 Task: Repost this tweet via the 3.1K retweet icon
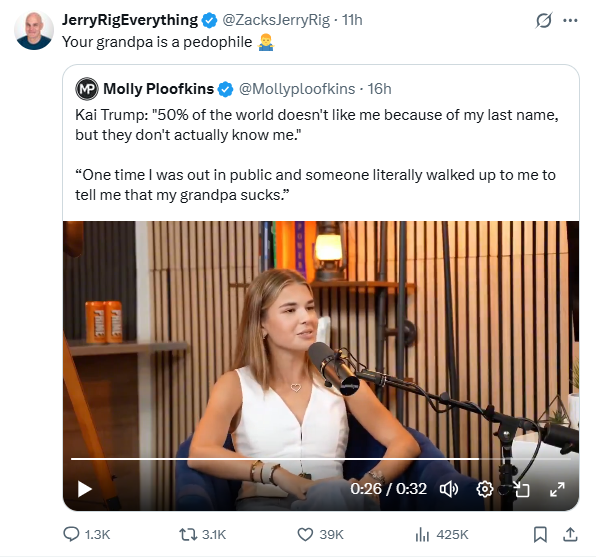(203, 534)
